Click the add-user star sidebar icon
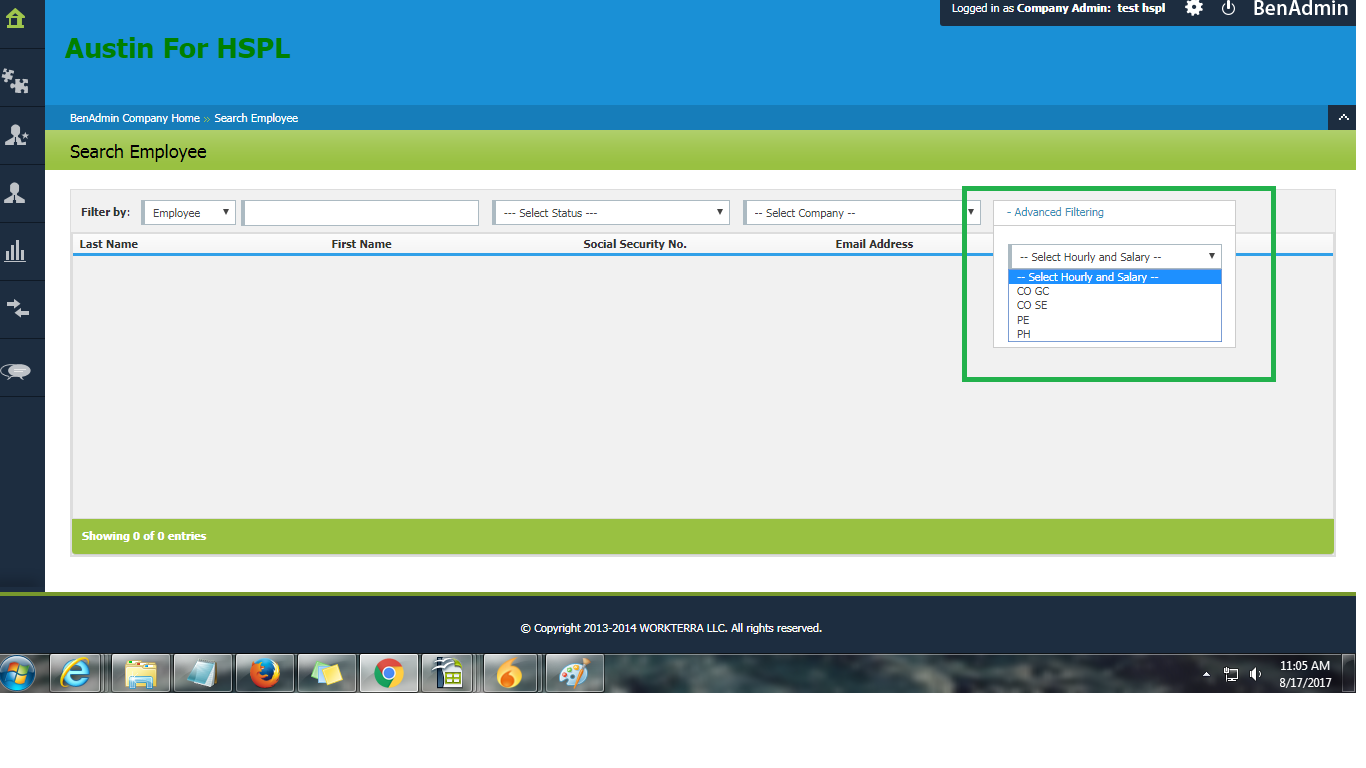 (16, 136)
